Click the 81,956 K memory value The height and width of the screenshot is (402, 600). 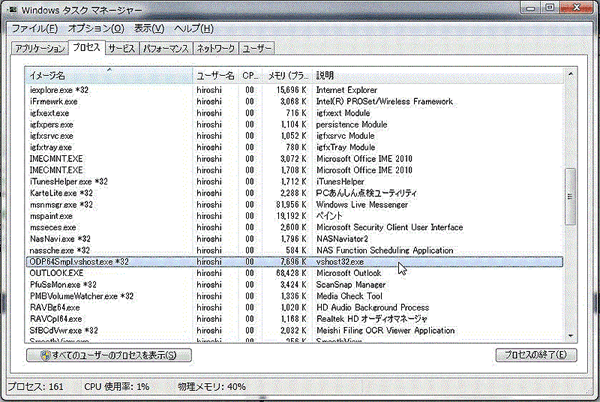point(291,205)
